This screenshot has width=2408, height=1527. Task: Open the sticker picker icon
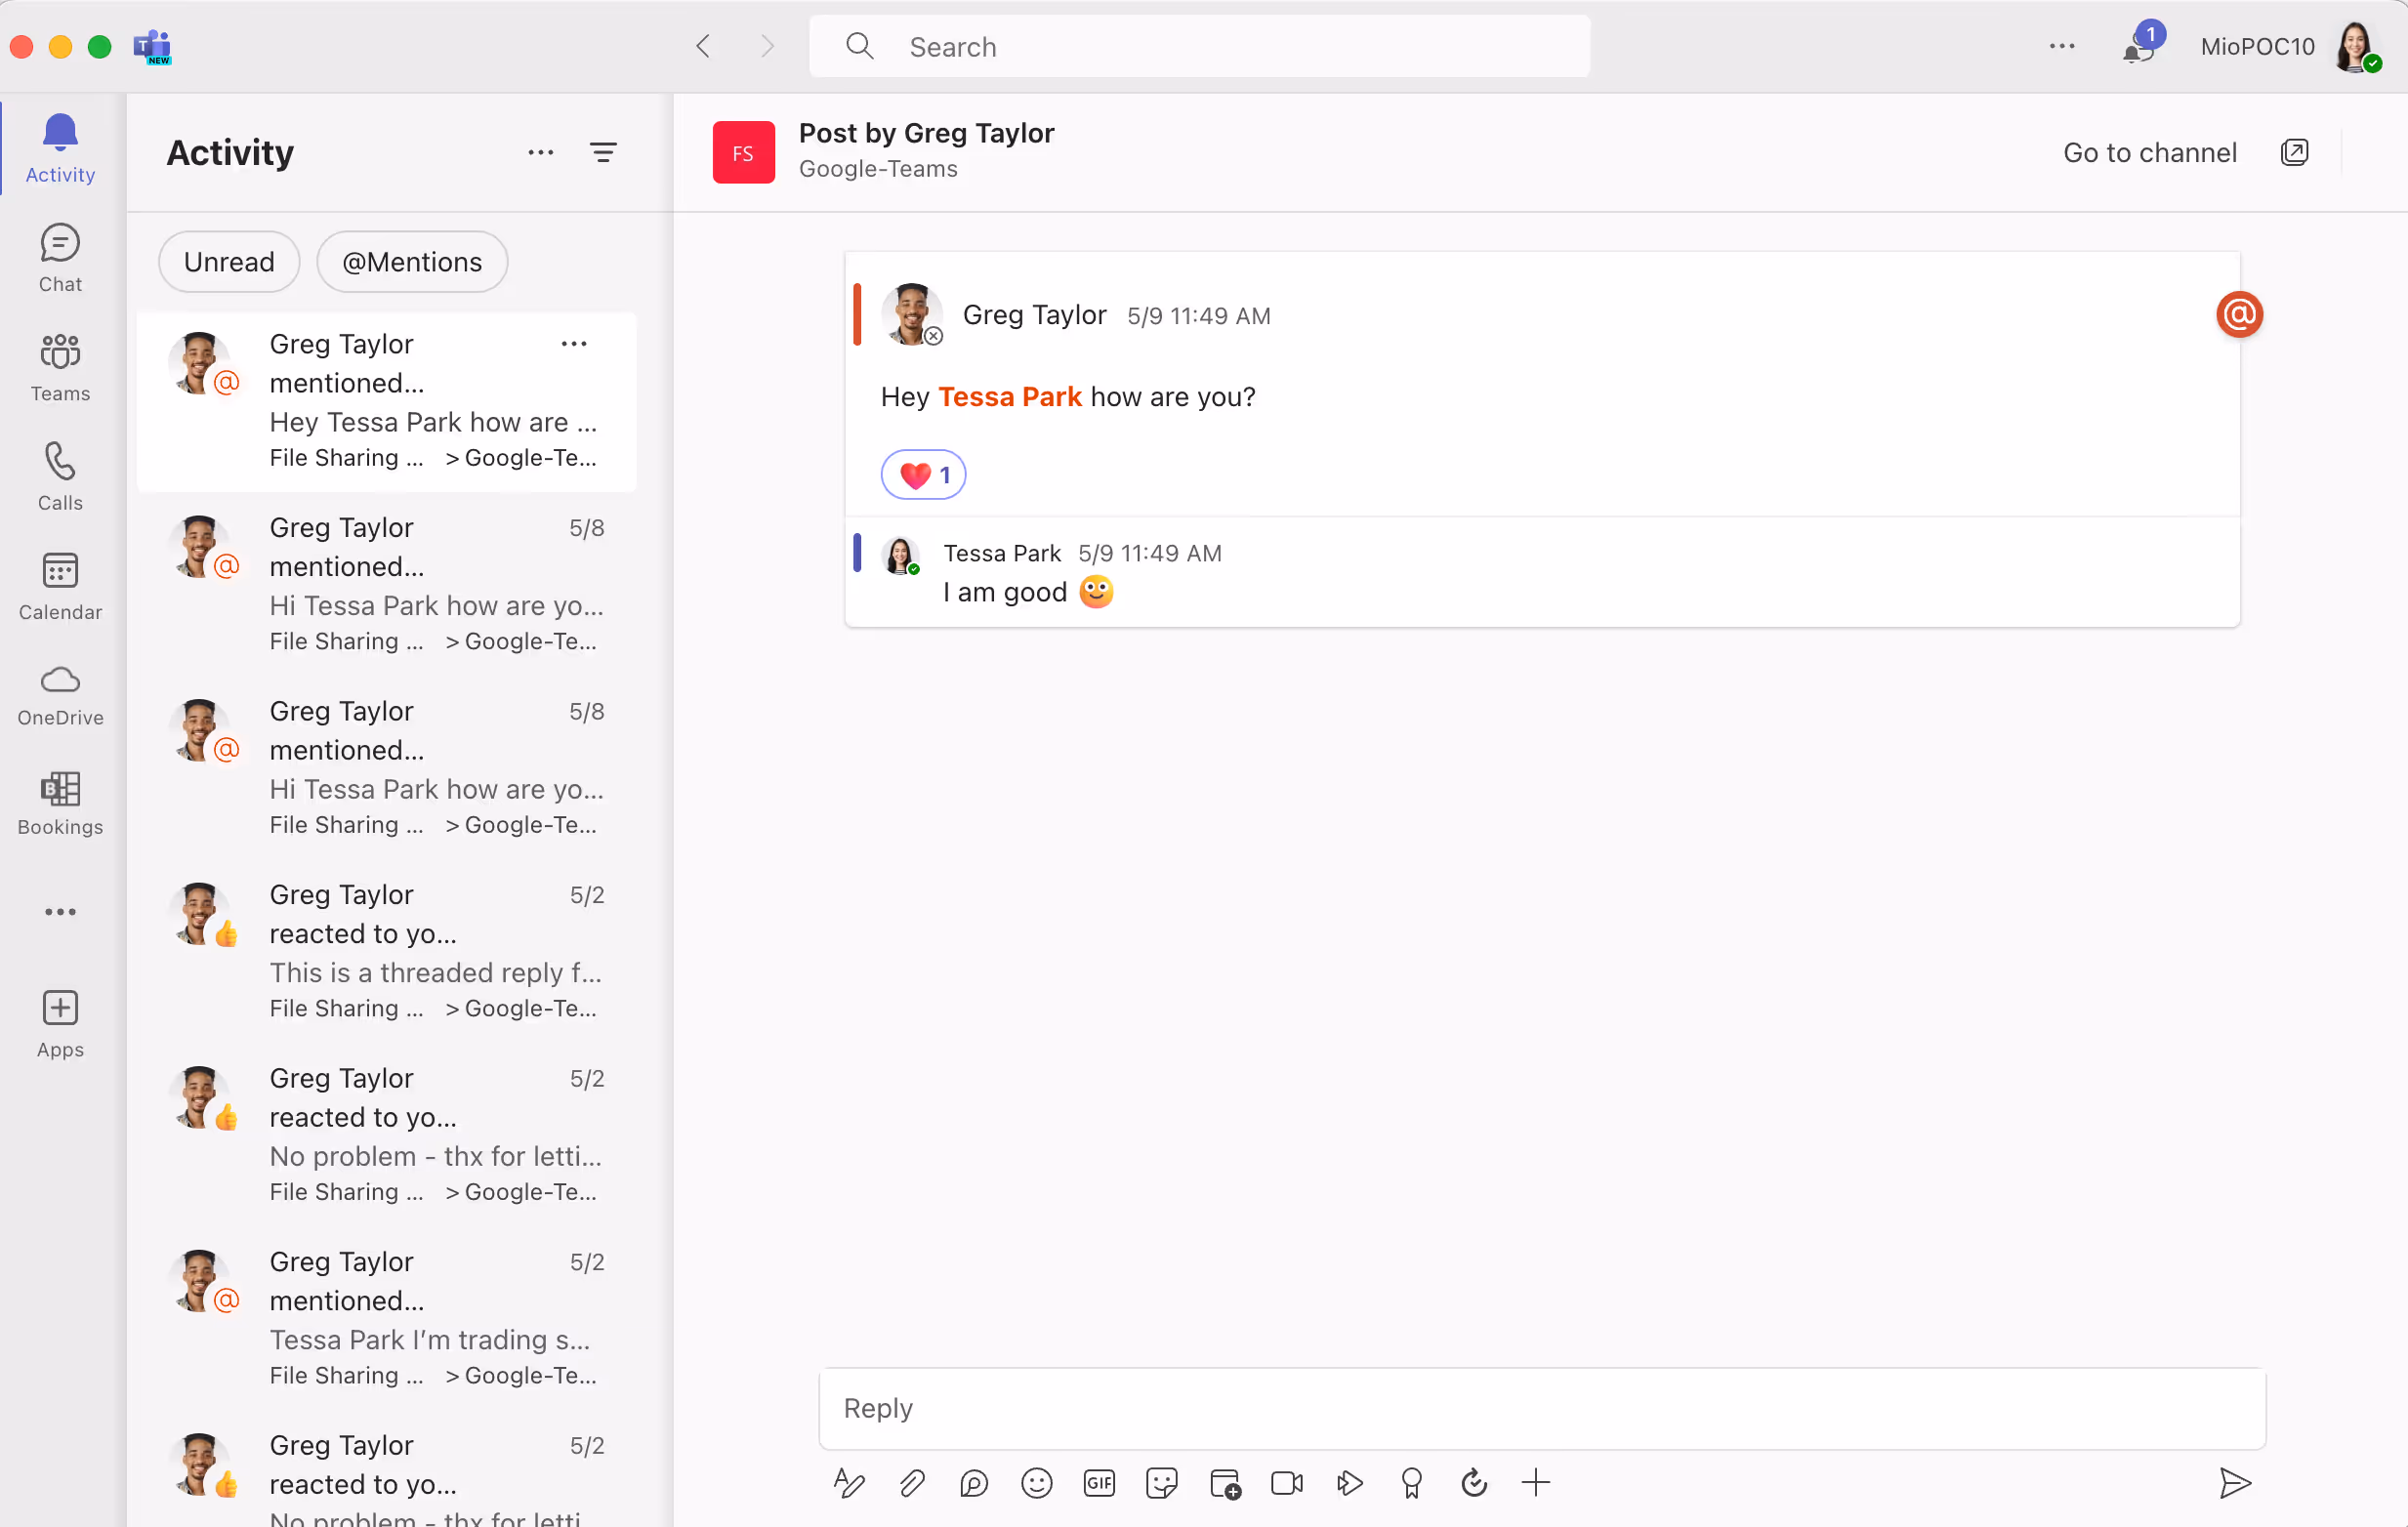1161,1483
